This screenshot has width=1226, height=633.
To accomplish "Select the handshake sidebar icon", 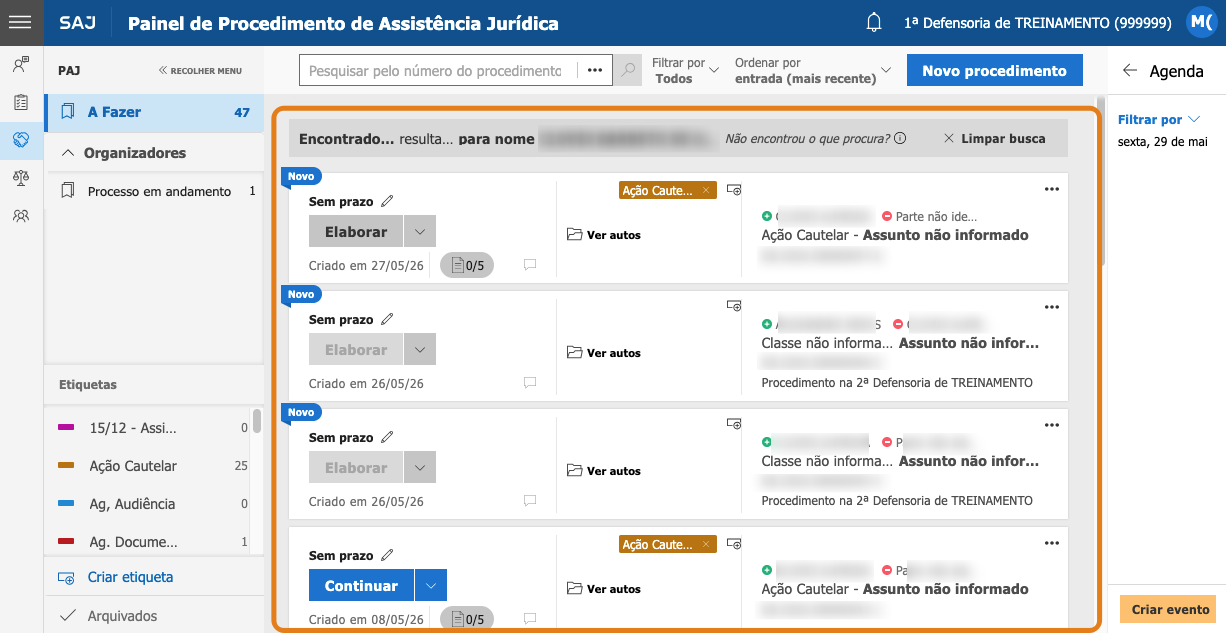I will click(x=21, y=140).
